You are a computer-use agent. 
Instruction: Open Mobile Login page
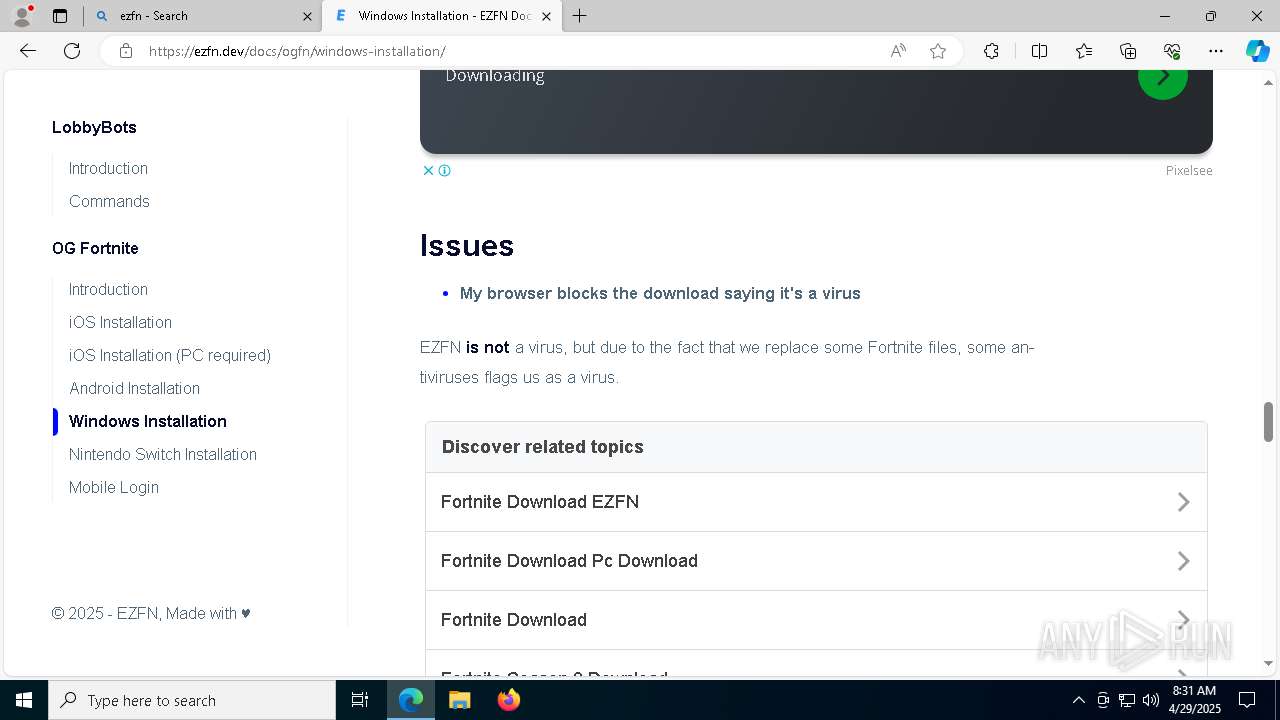(114, 487)
